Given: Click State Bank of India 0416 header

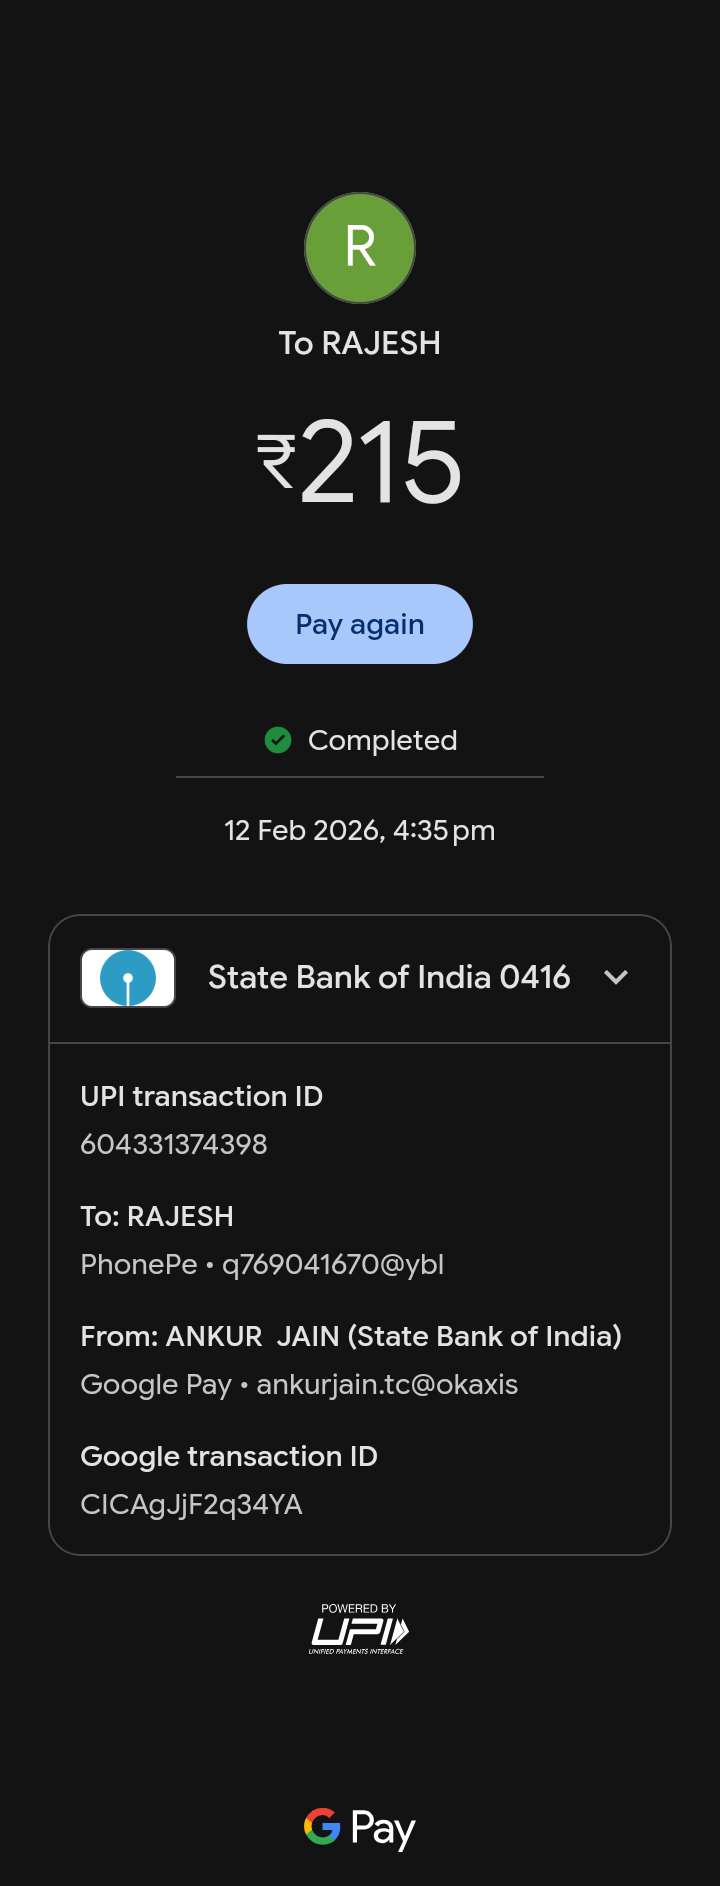Looking at the screenshot, I should coord(389,977).
